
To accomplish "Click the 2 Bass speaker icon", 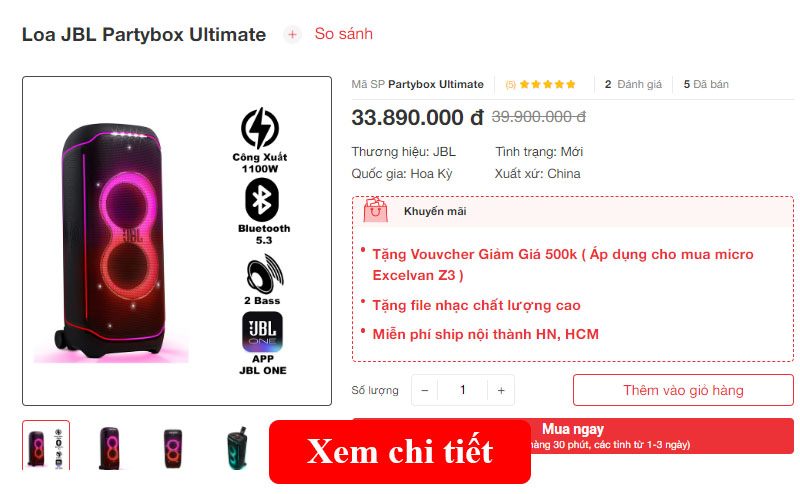I will [264, 274].
